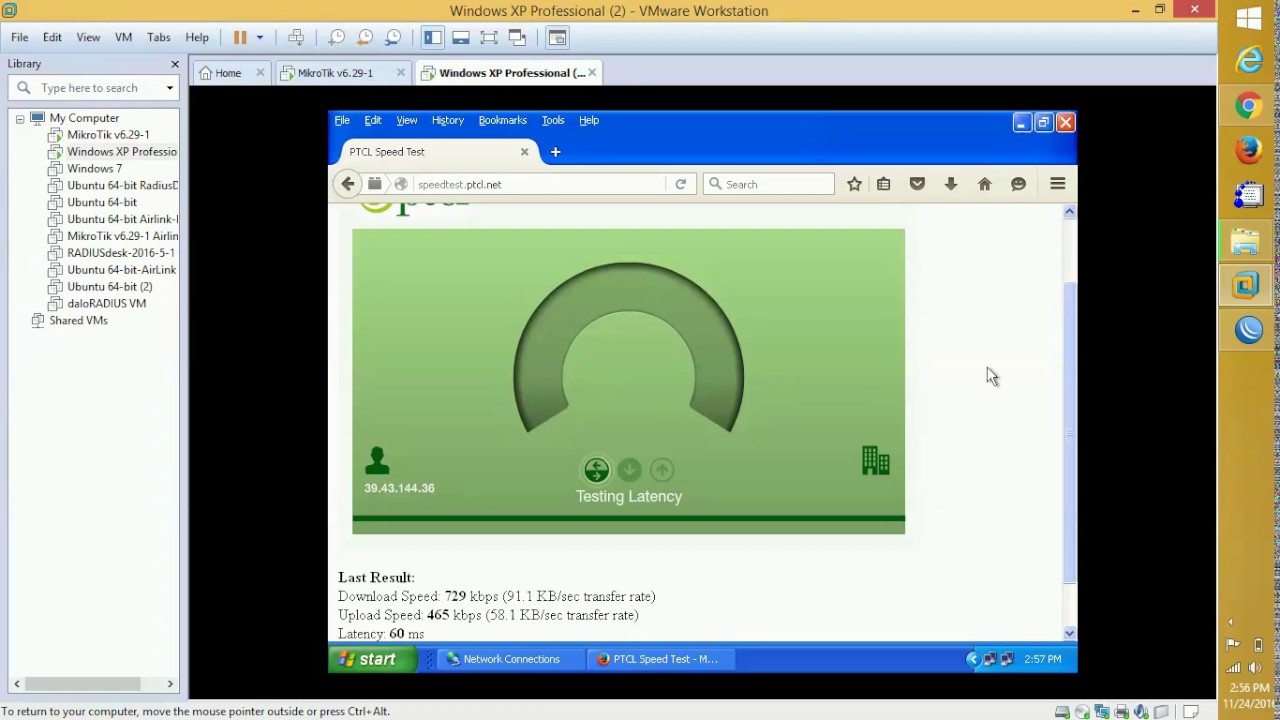This screenshot has height=720, width=1280.
Task: Click VMware sound card status icon
Action: pyautogui.click(x=1141, y=712)
